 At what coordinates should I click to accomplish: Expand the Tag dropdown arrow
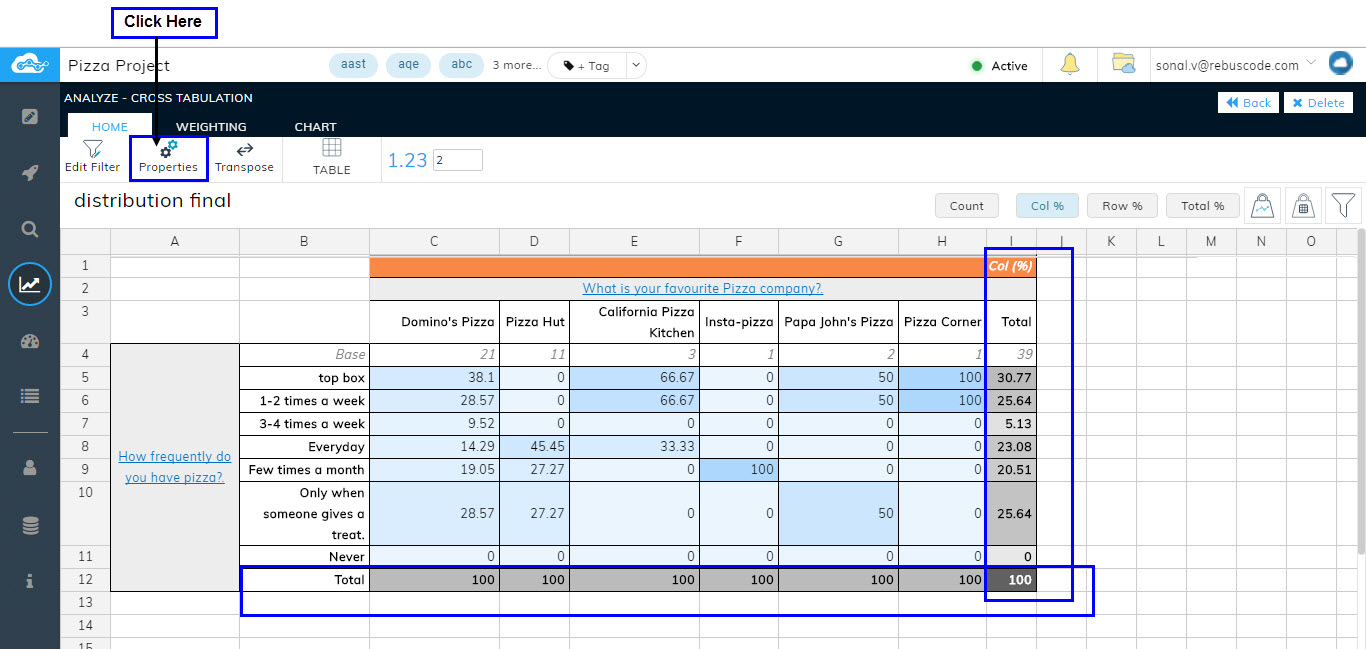tap(636, 66)
